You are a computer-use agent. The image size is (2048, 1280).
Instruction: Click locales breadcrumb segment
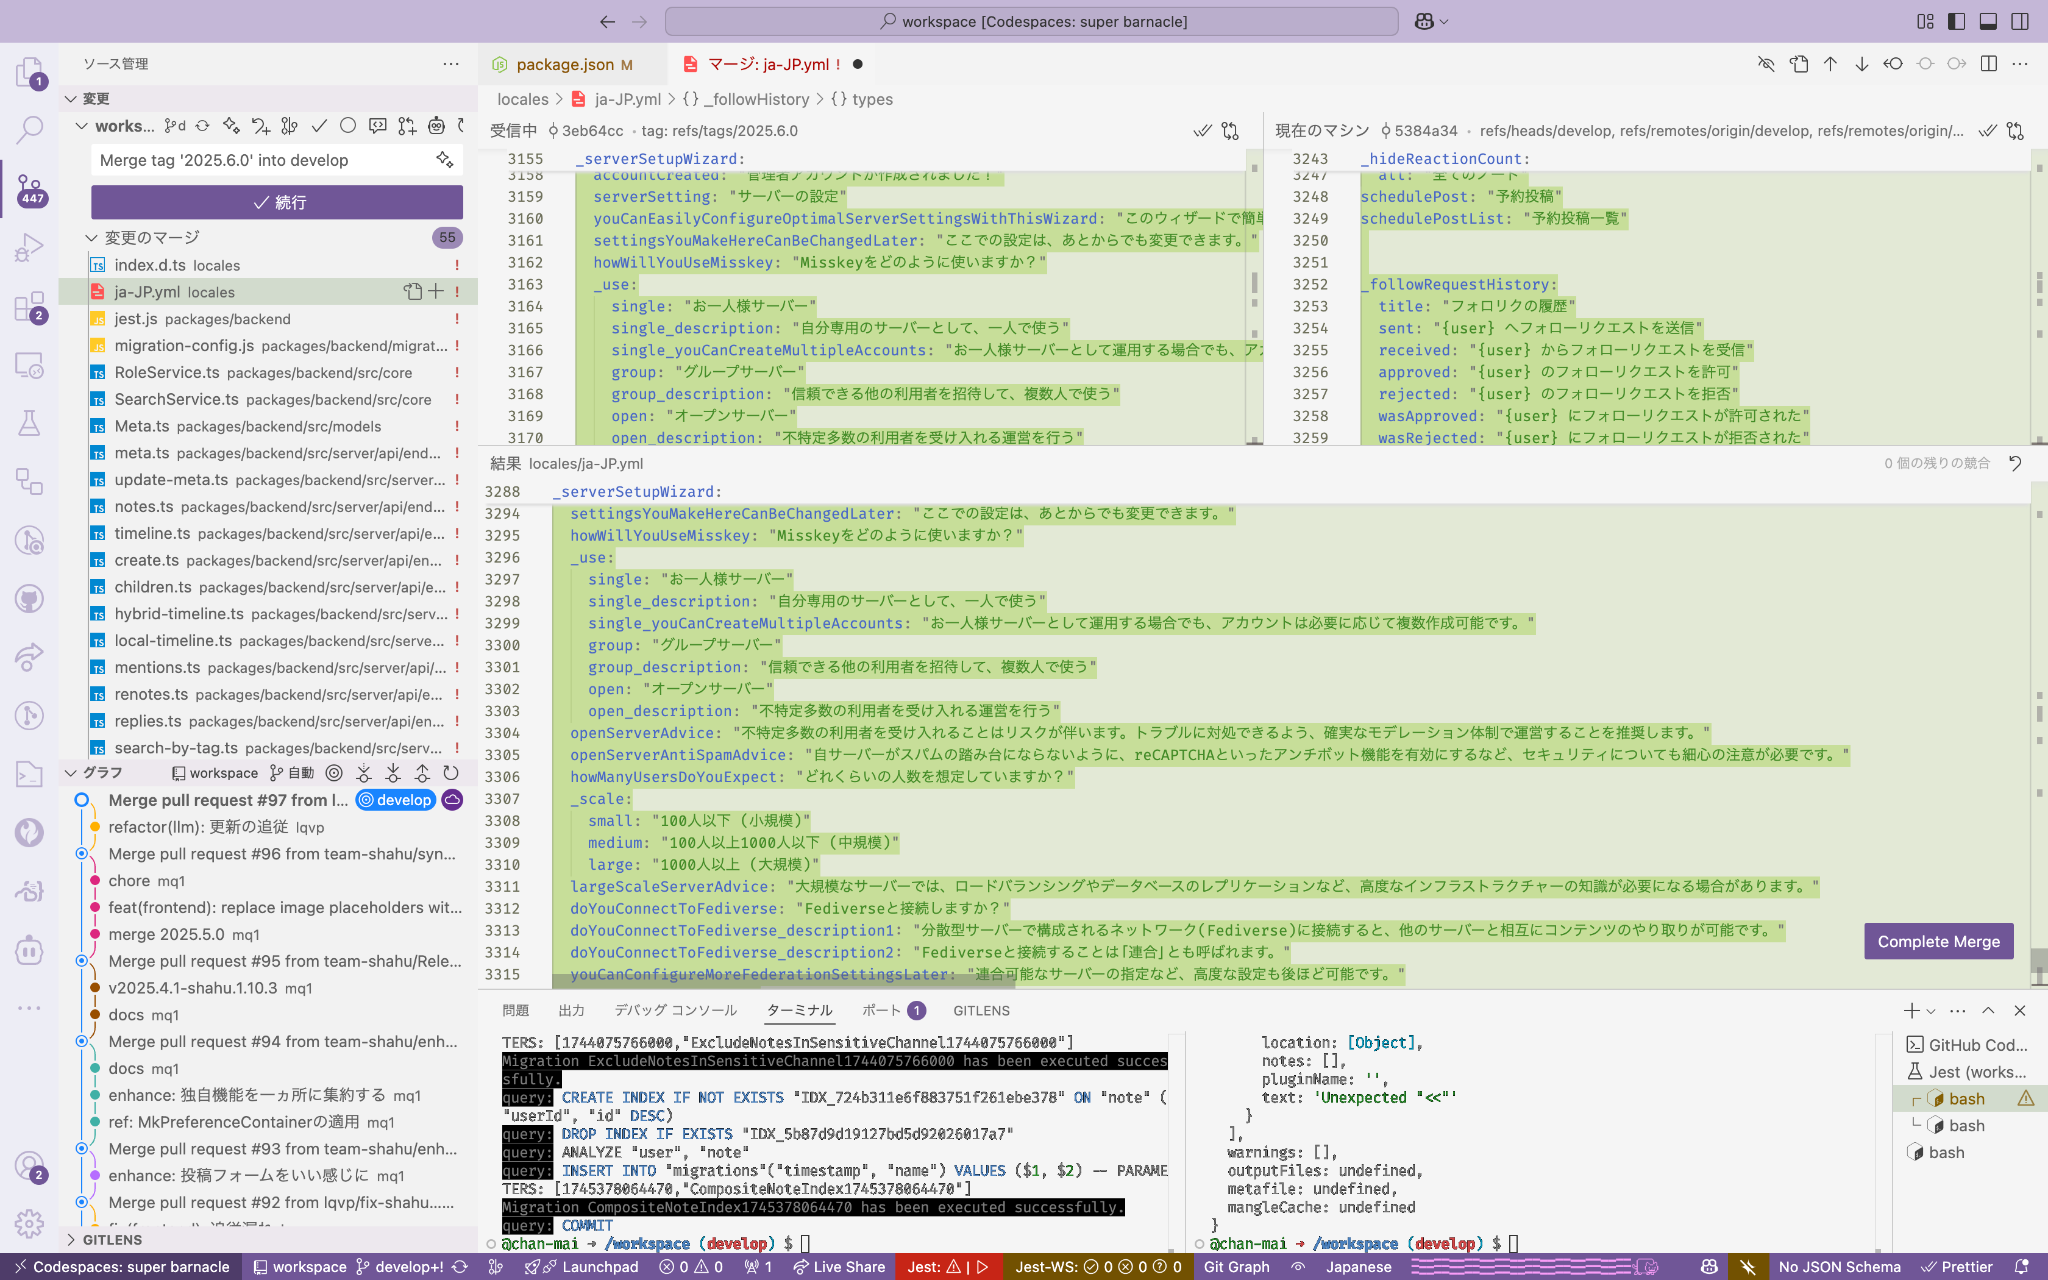tap(523, 99)
